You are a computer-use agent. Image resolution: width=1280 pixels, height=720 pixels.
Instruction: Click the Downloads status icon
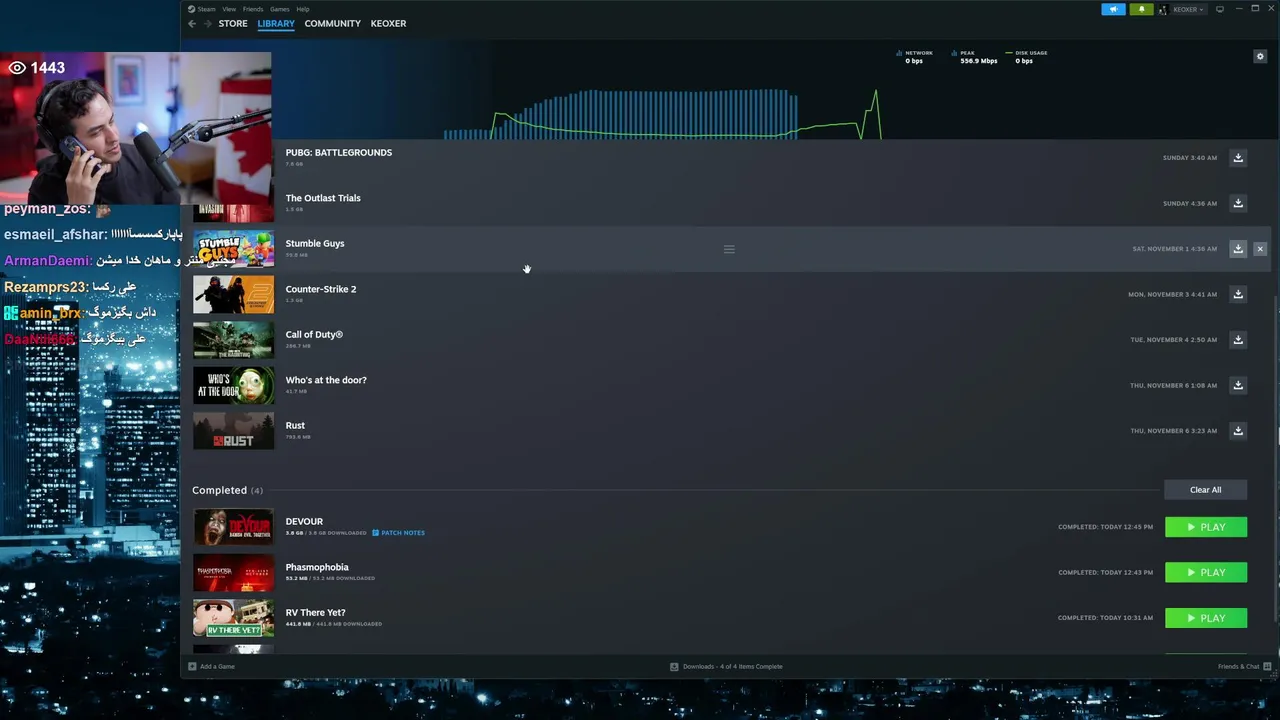click(x=674, y=666)
